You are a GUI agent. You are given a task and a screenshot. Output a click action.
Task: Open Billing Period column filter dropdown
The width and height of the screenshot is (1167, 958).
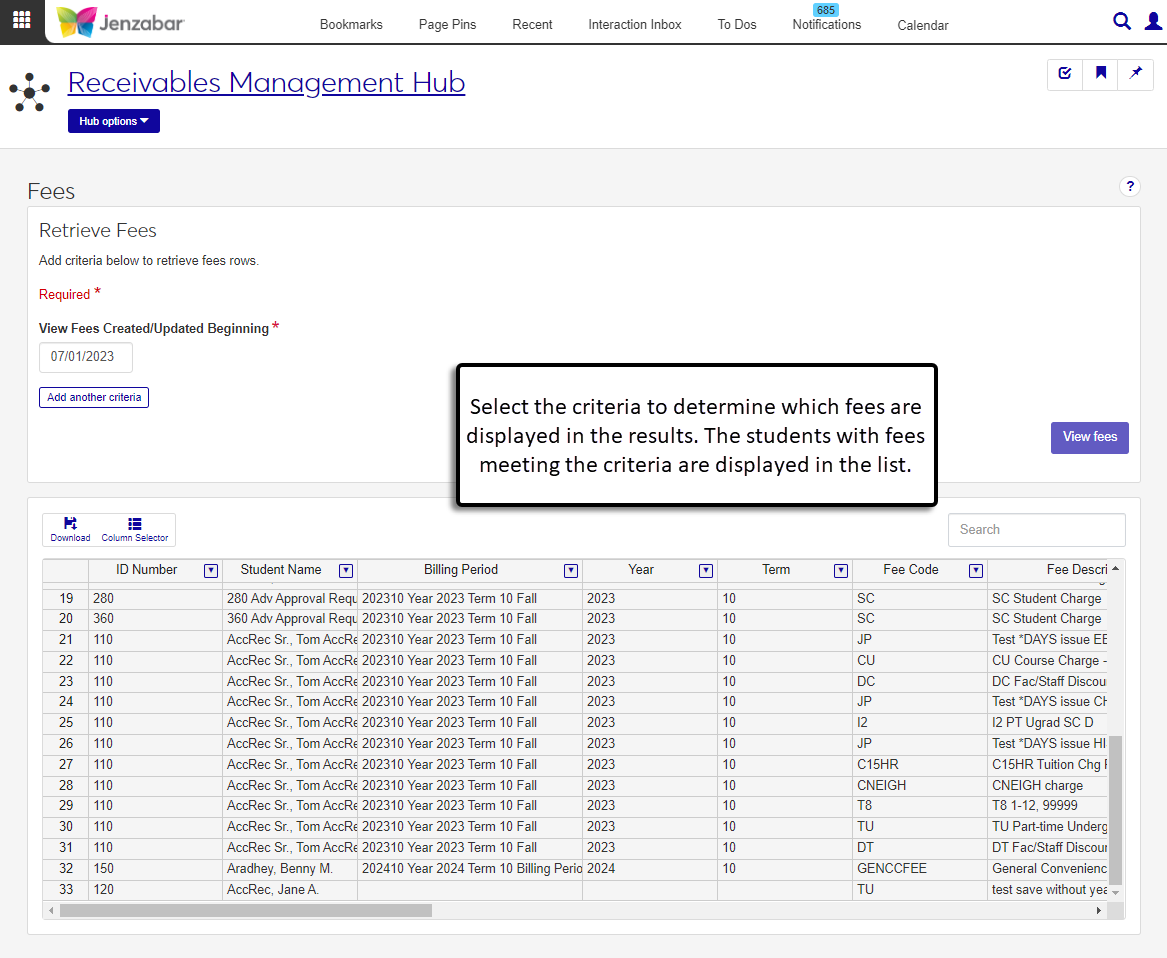(570, 570)
